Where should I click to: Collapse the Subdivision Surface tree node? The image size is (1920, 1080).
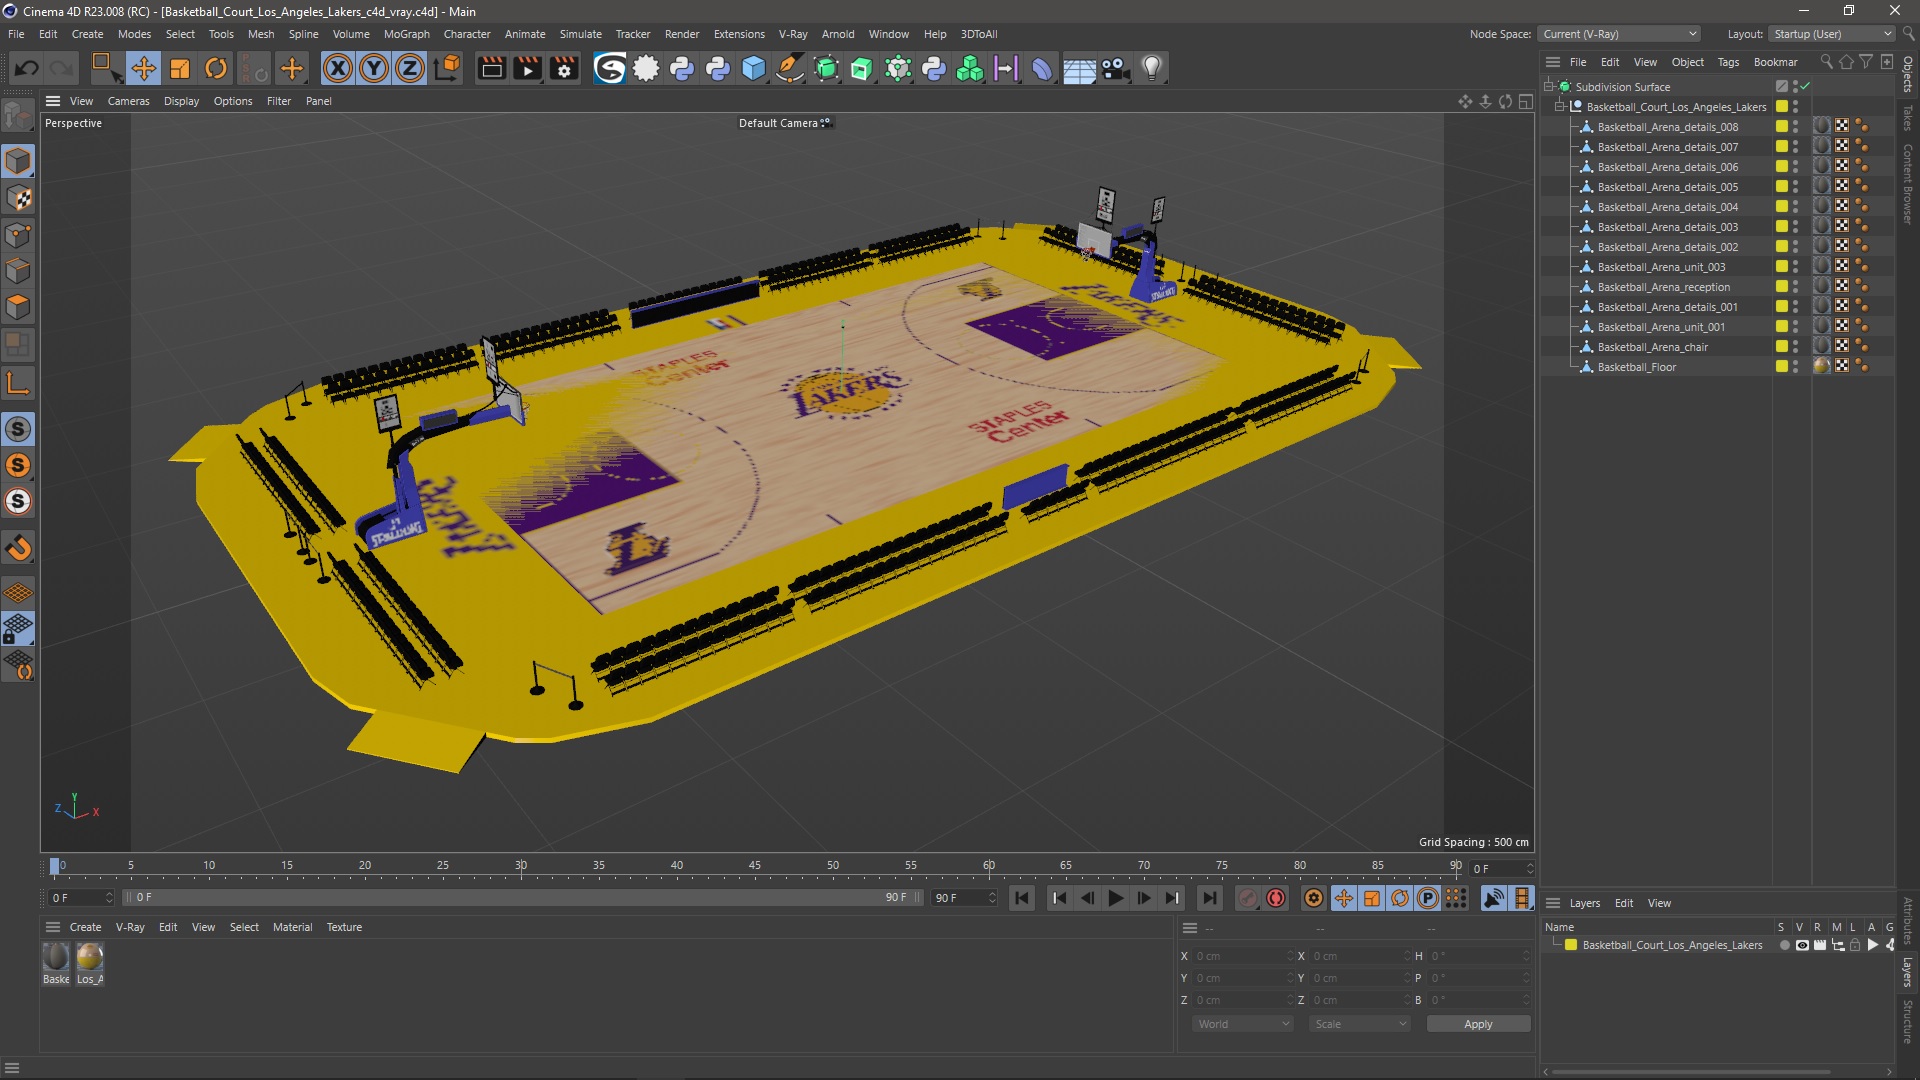tap(1548, 87)
